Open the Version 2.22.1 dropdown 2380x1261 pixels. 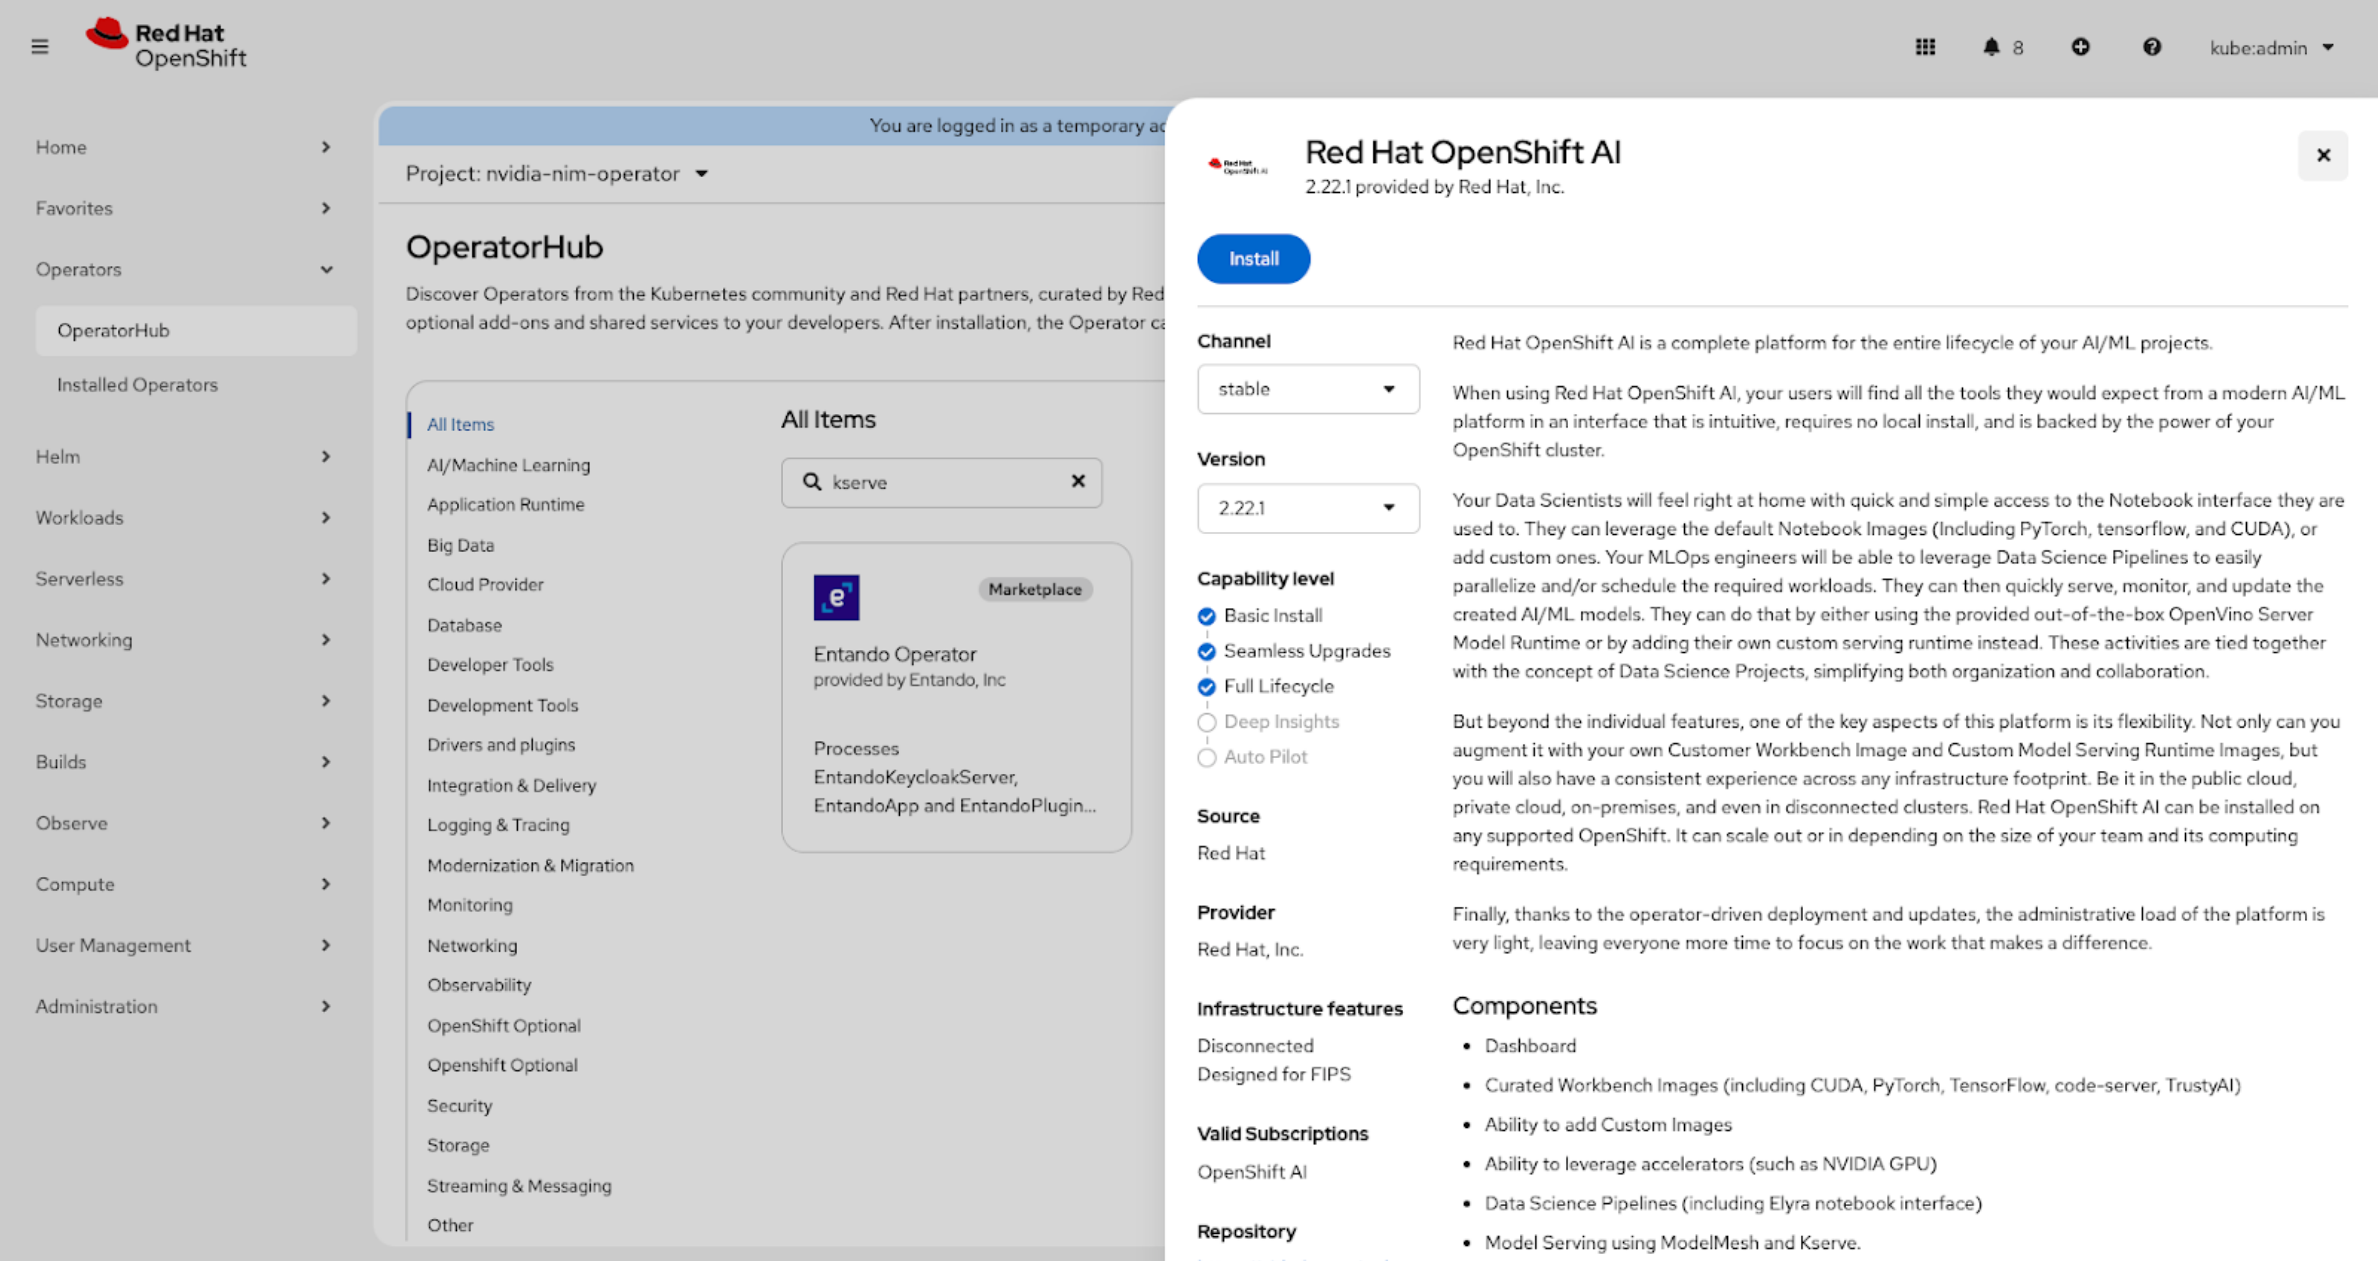1307,508
